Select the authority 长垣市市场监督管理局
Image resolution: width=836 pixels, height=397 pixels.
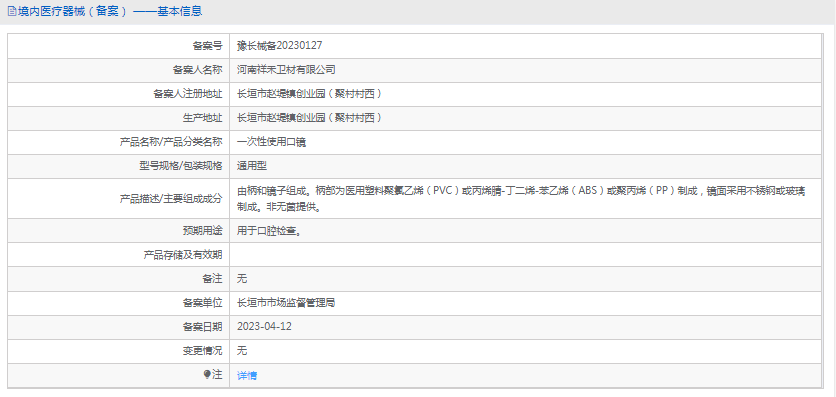pyautogui.click(x=286, y=303)
